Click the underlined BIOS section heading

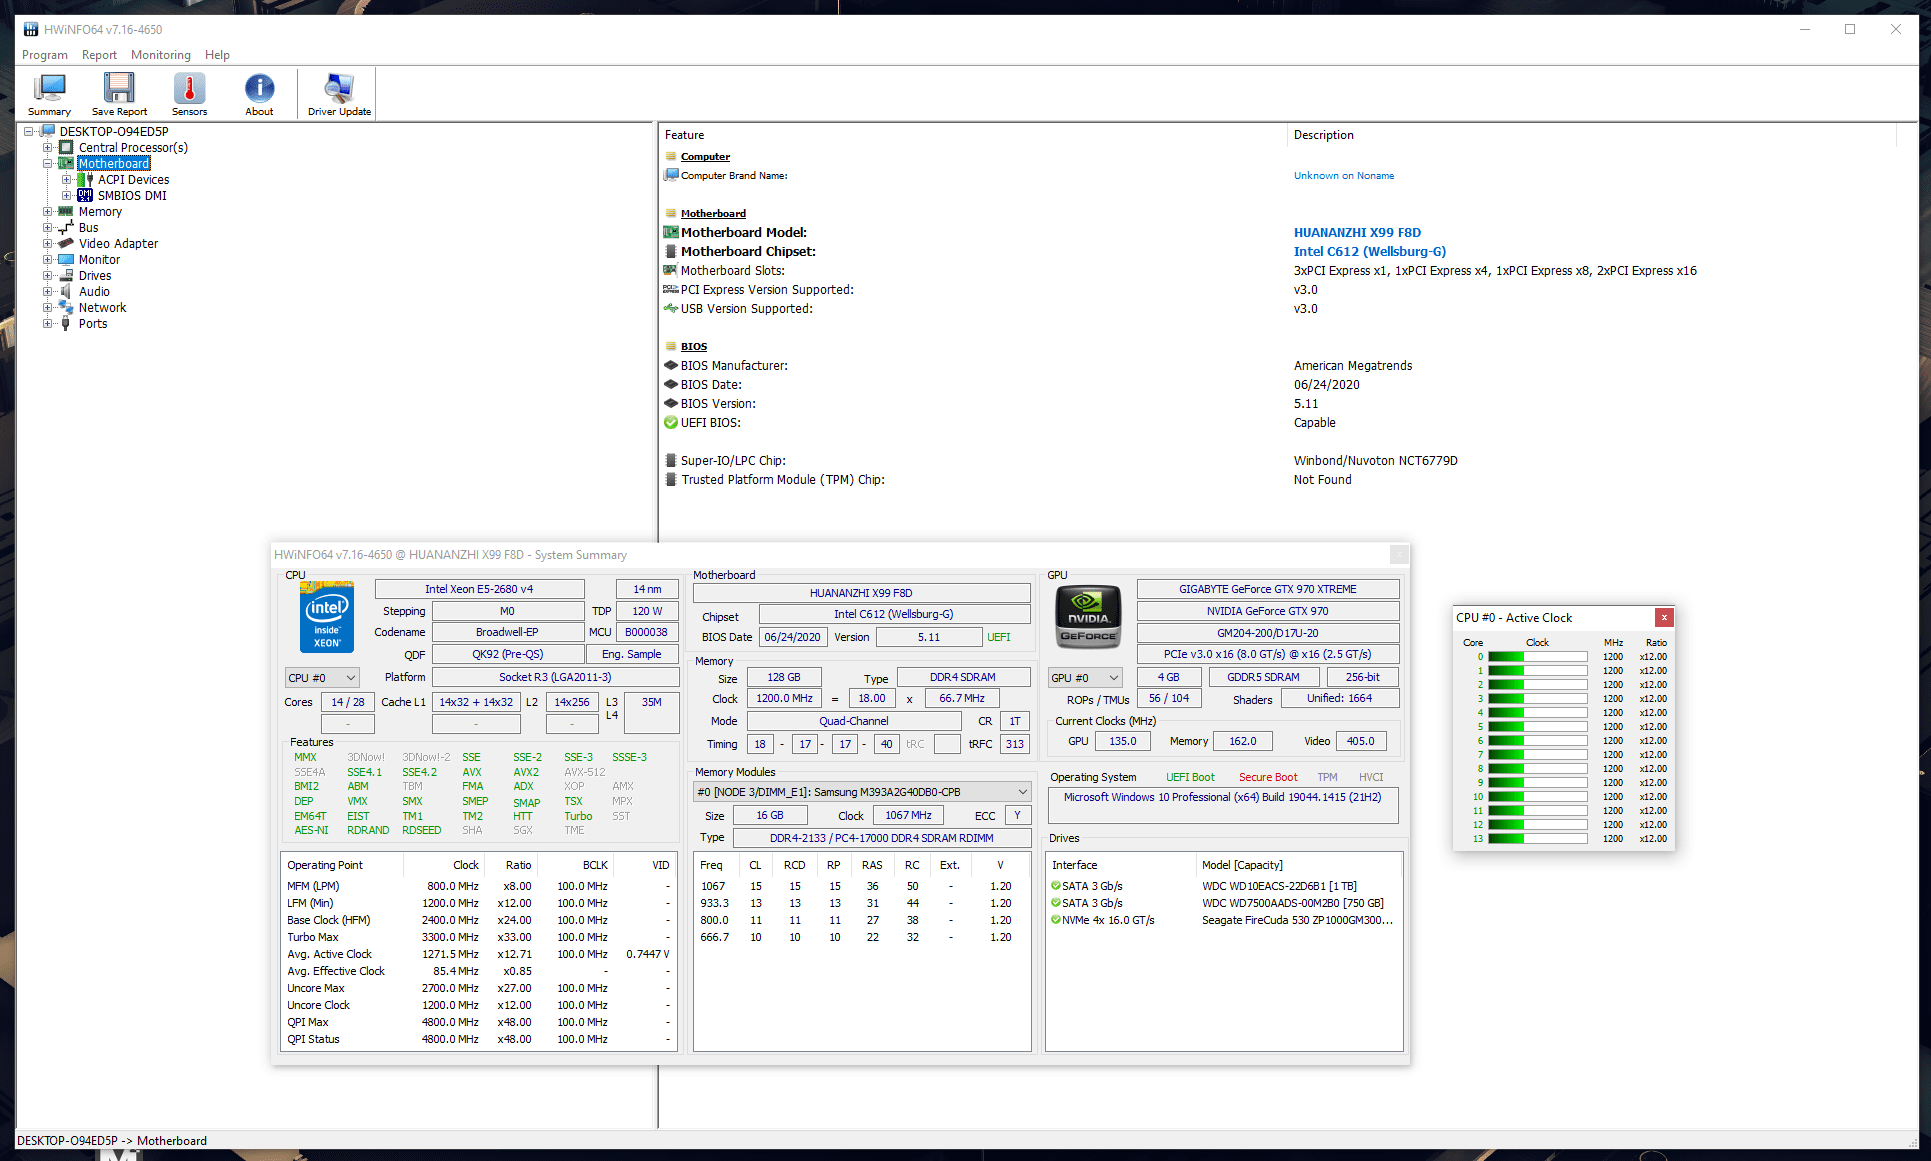(x=693, y=346)
